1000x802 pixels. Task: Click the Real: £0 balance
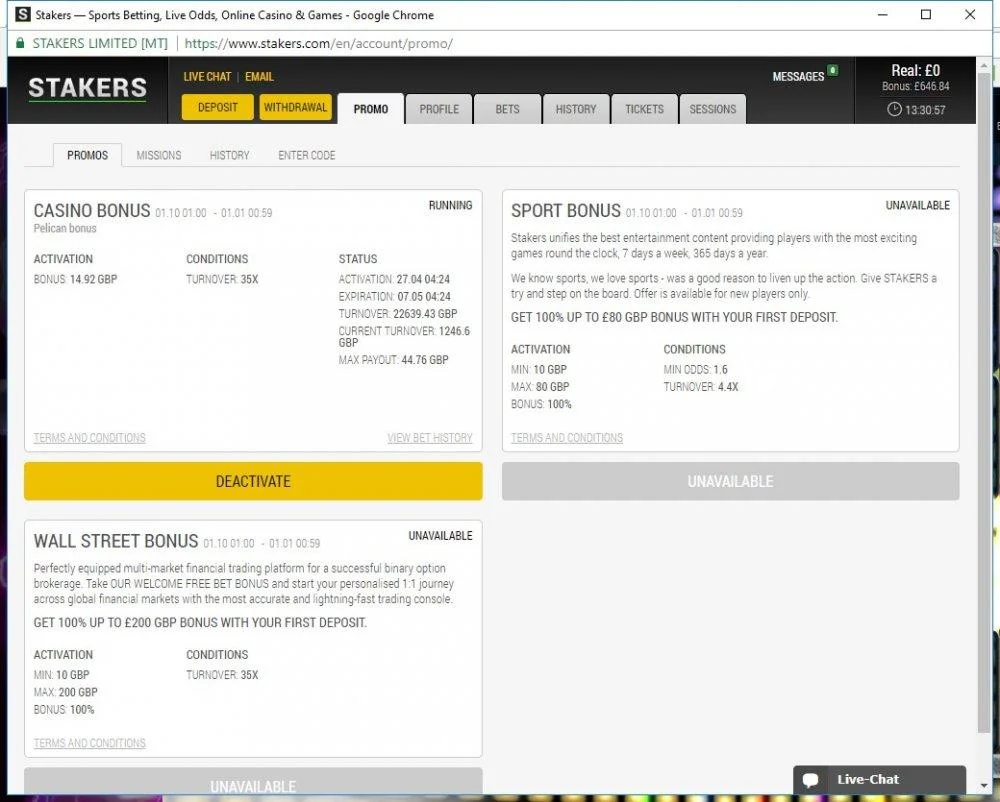[915, 70]
